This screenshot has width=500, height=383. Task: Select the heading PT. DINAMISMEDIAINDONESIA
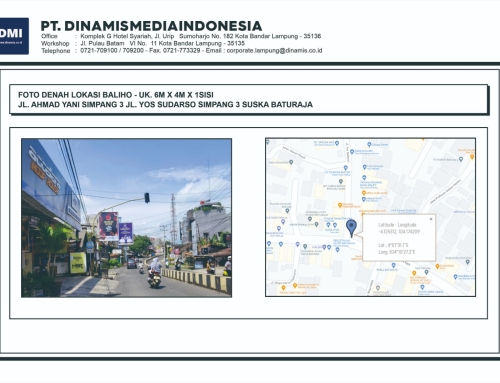[x=151, y=26]
